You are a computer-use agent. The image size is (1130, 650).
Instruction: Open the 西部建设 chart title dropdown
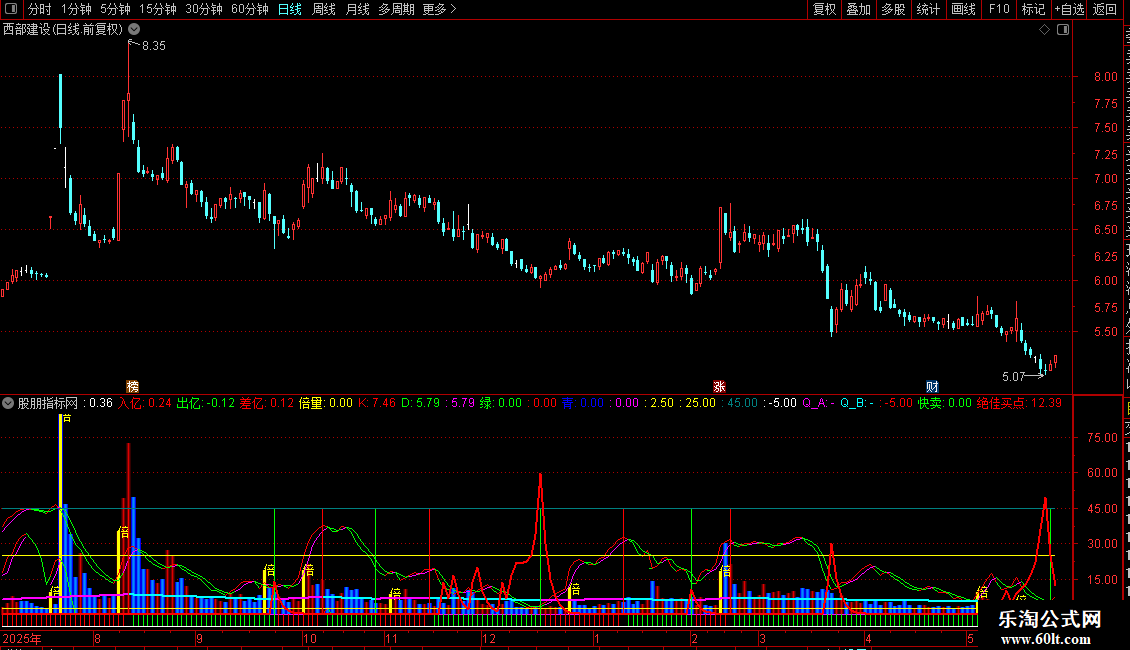tap(134, 29)
